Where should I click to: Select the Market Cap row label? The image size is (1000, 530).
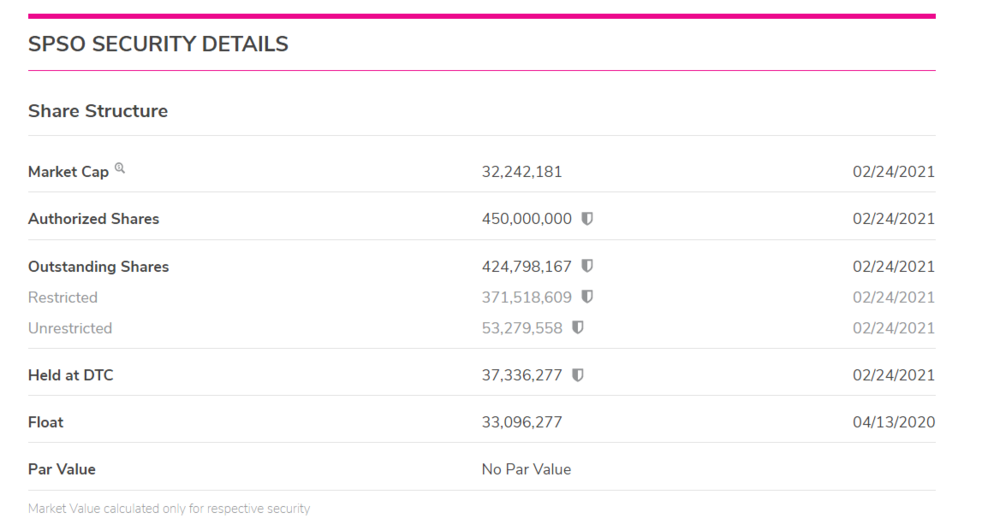pos(68,172)
